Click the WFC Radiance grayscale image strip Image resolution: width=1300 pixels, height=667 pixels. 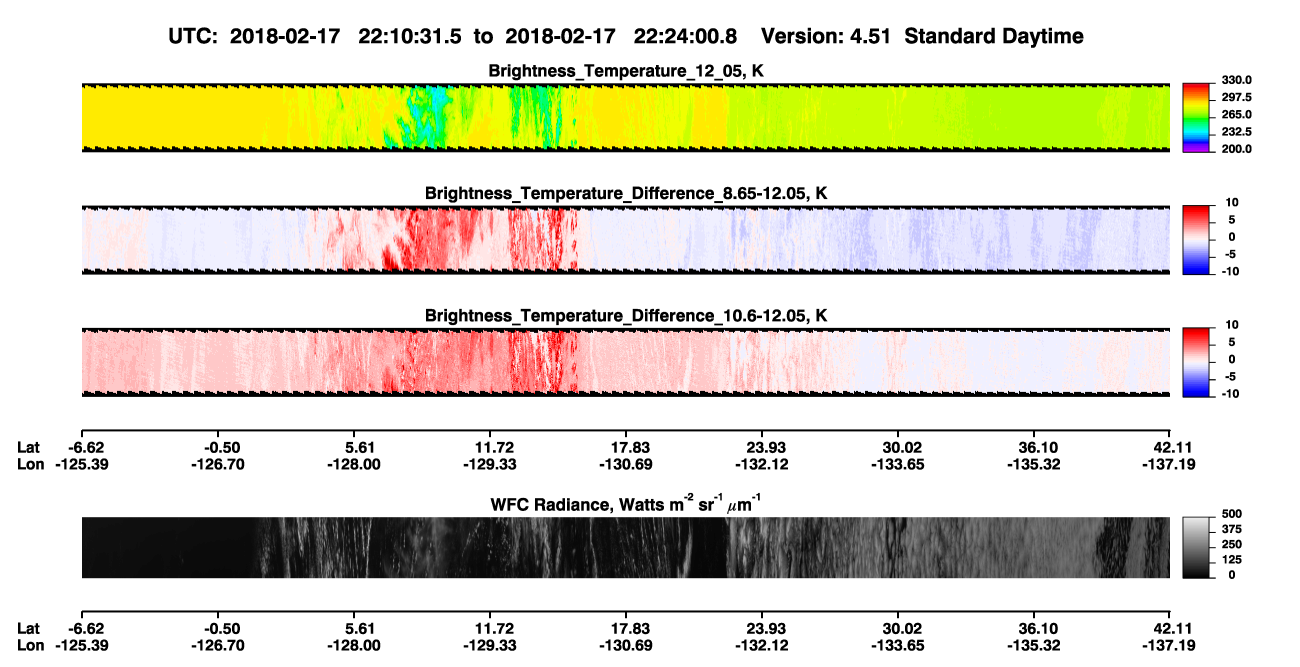click(625, 547)
